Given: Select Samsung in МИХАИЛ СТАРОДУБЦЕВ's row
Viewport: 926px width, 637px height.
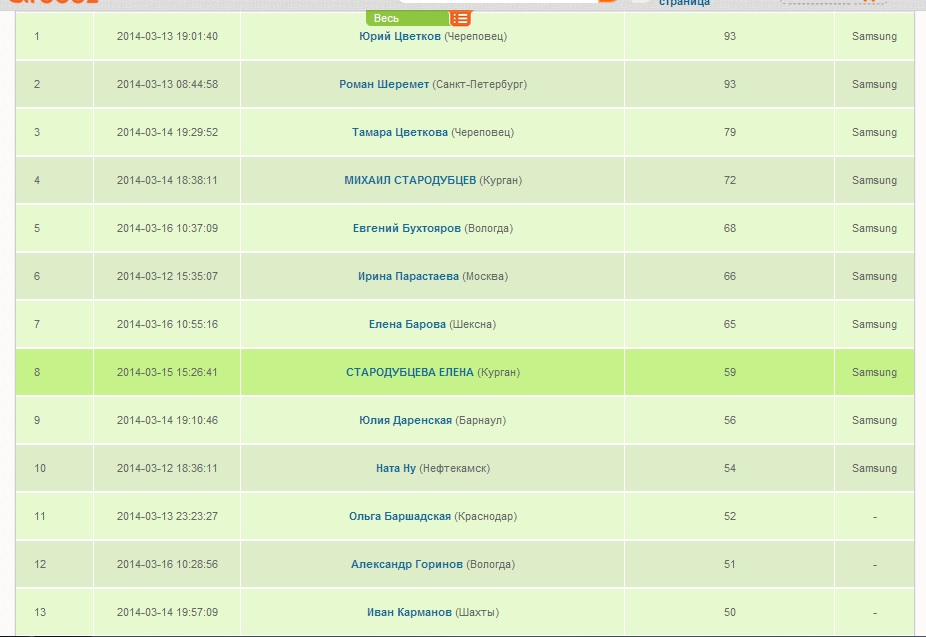Looking at the screenshot, I should (x=874, y=180).
